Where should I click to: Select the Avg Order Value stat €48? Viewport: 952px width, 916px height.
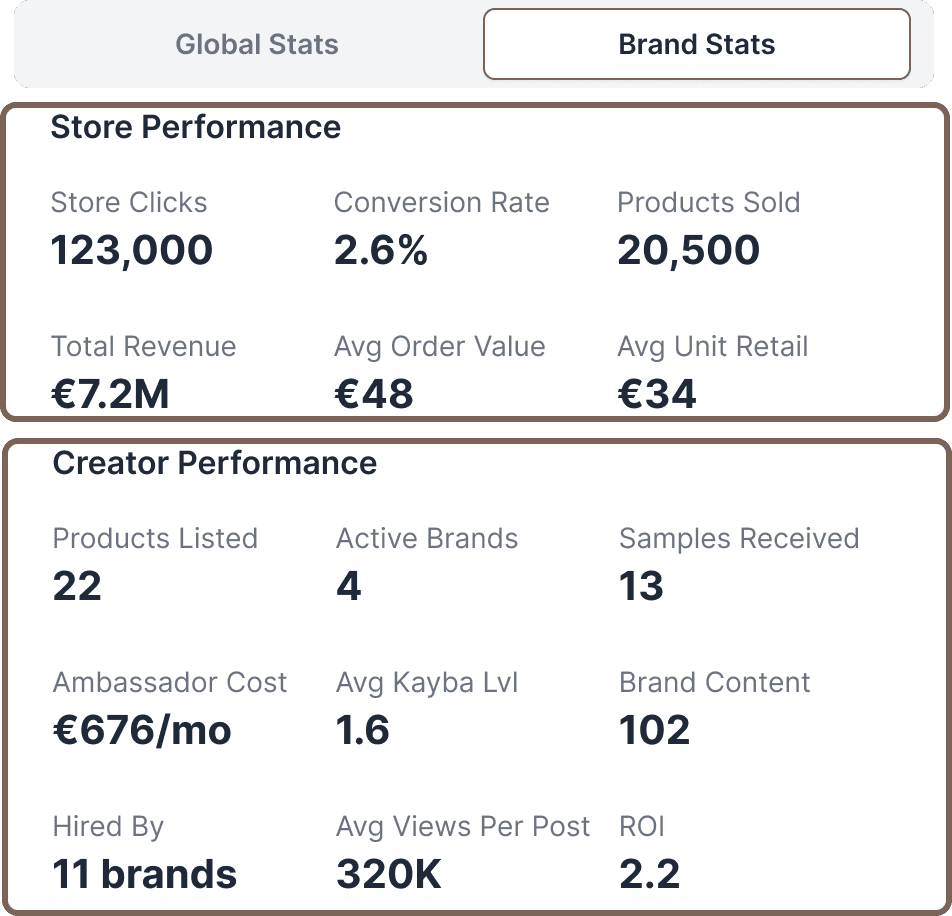click(374, 393)
